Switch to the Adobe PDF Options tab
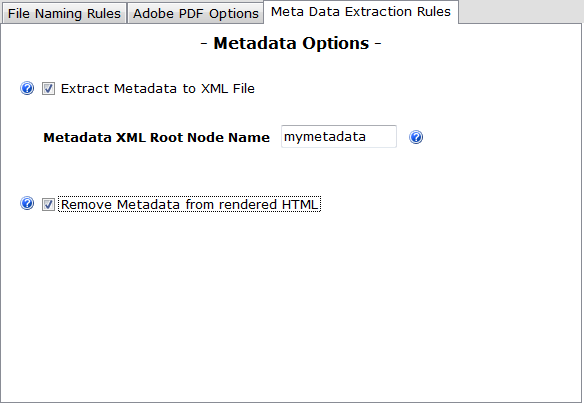 pyautogui.click(x=196, y=13)
